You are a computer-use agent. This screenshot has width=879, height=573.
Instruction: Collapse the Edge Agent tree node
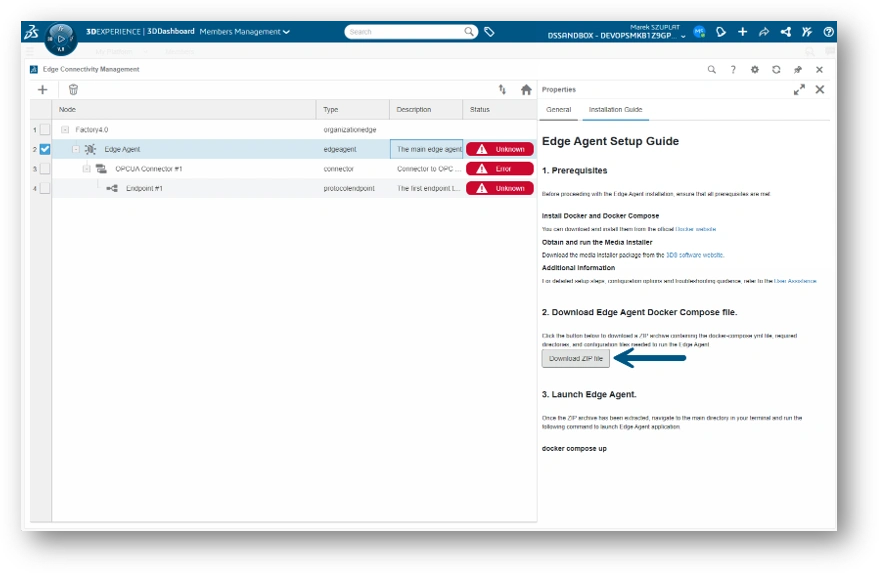(x=76, y=149)
